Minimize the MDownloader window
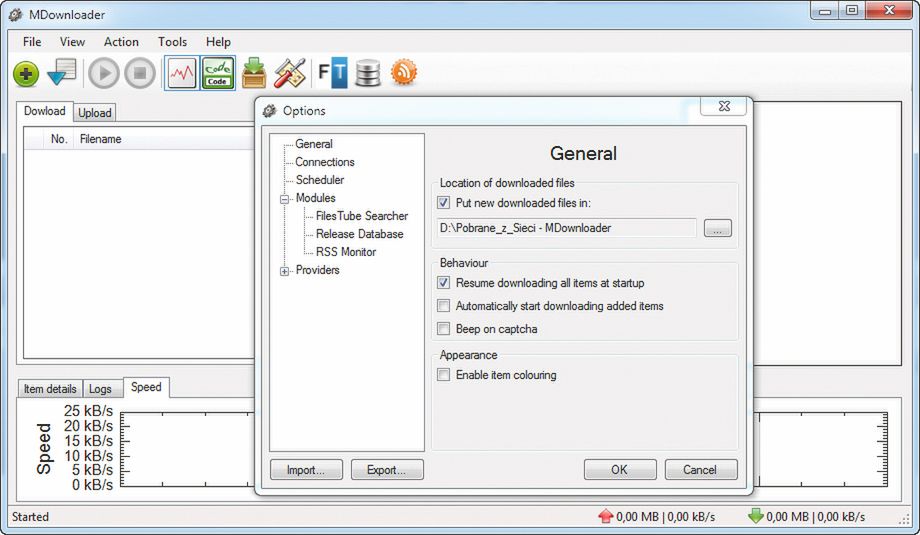 coord(826,11)
